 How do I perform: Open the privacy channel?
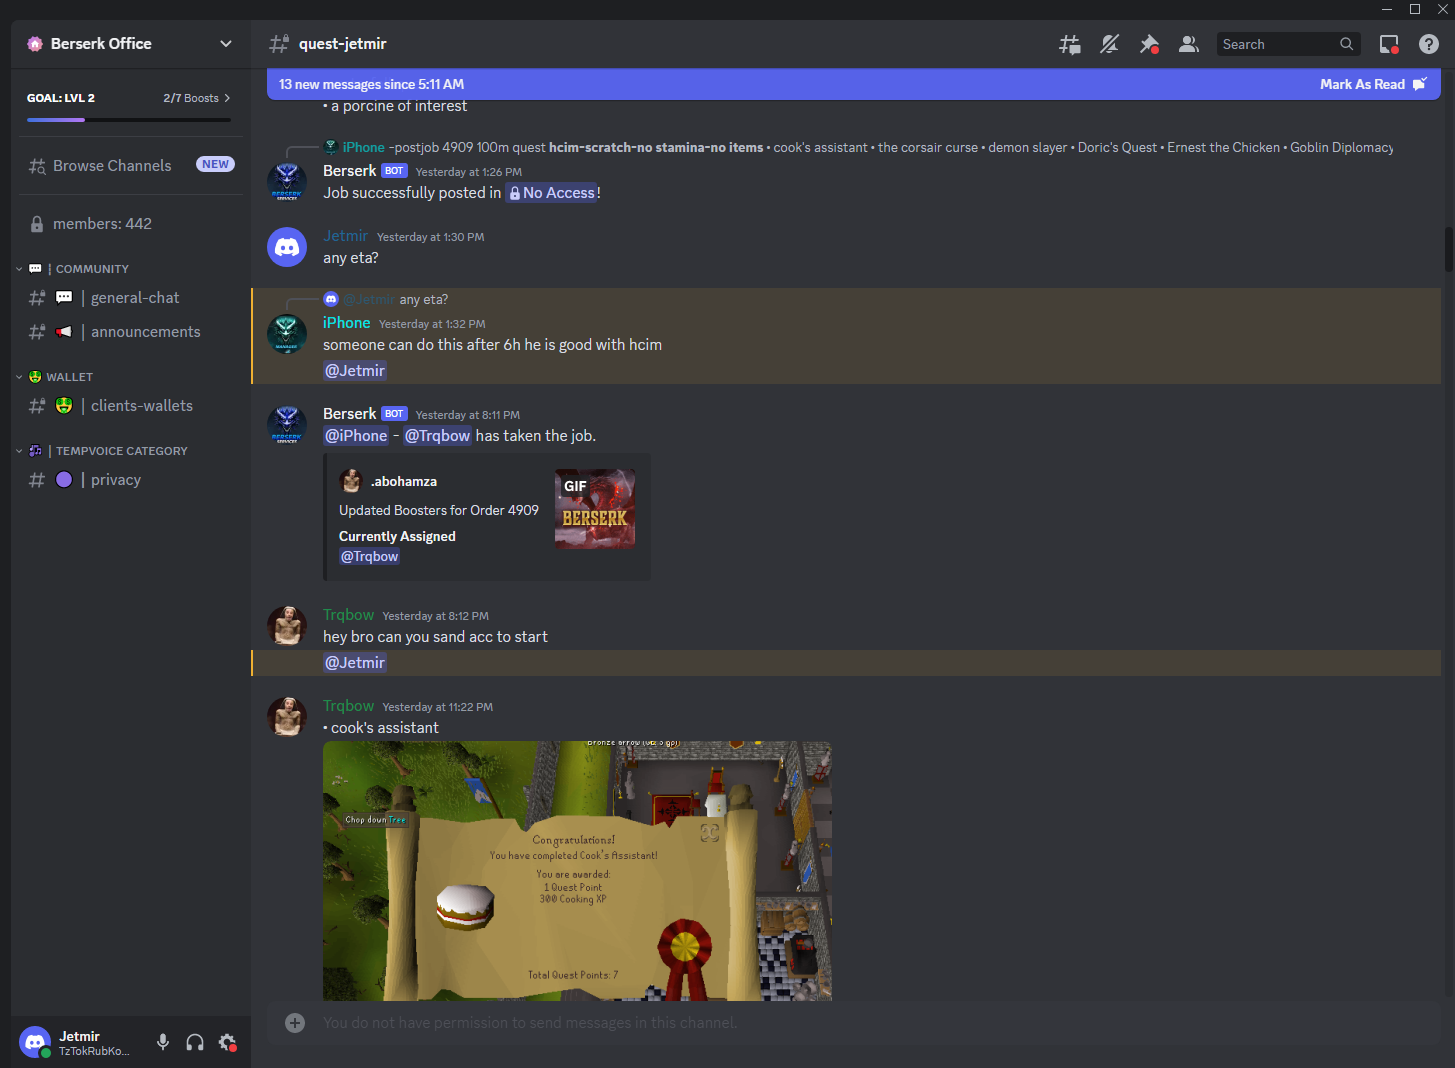pyautogui.click(x=131, y=480)
